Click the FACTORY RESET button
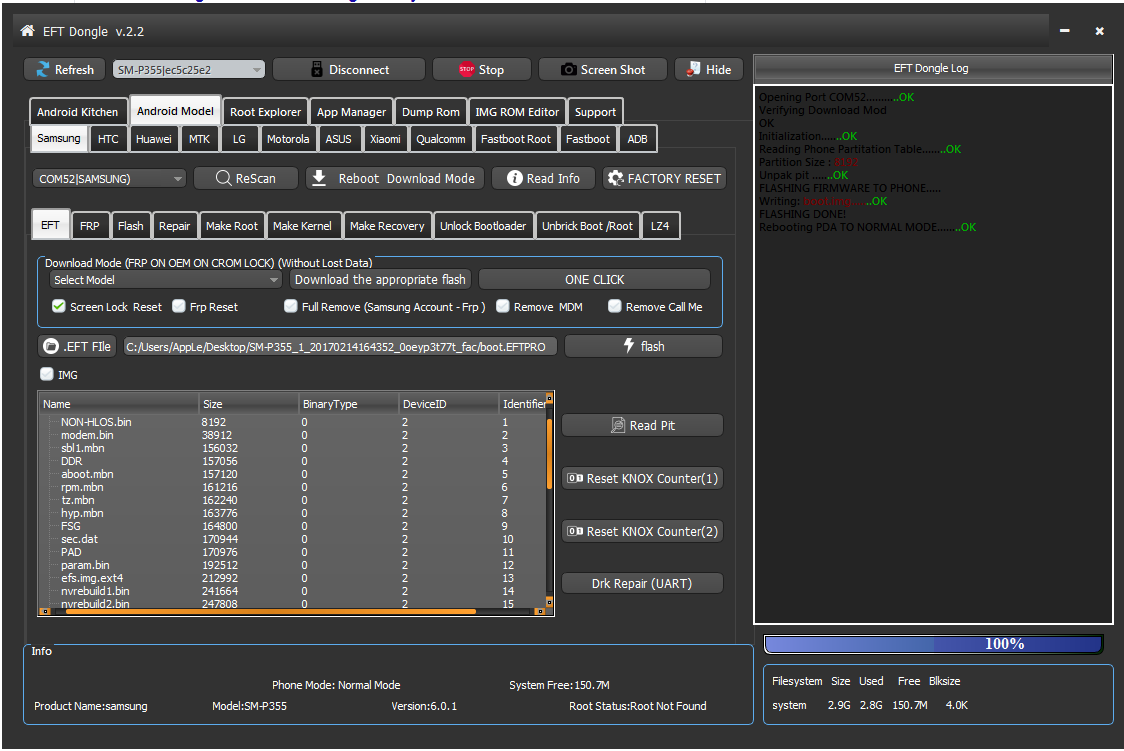This screenshot has height=751, width=1124. tap(664, 178)
